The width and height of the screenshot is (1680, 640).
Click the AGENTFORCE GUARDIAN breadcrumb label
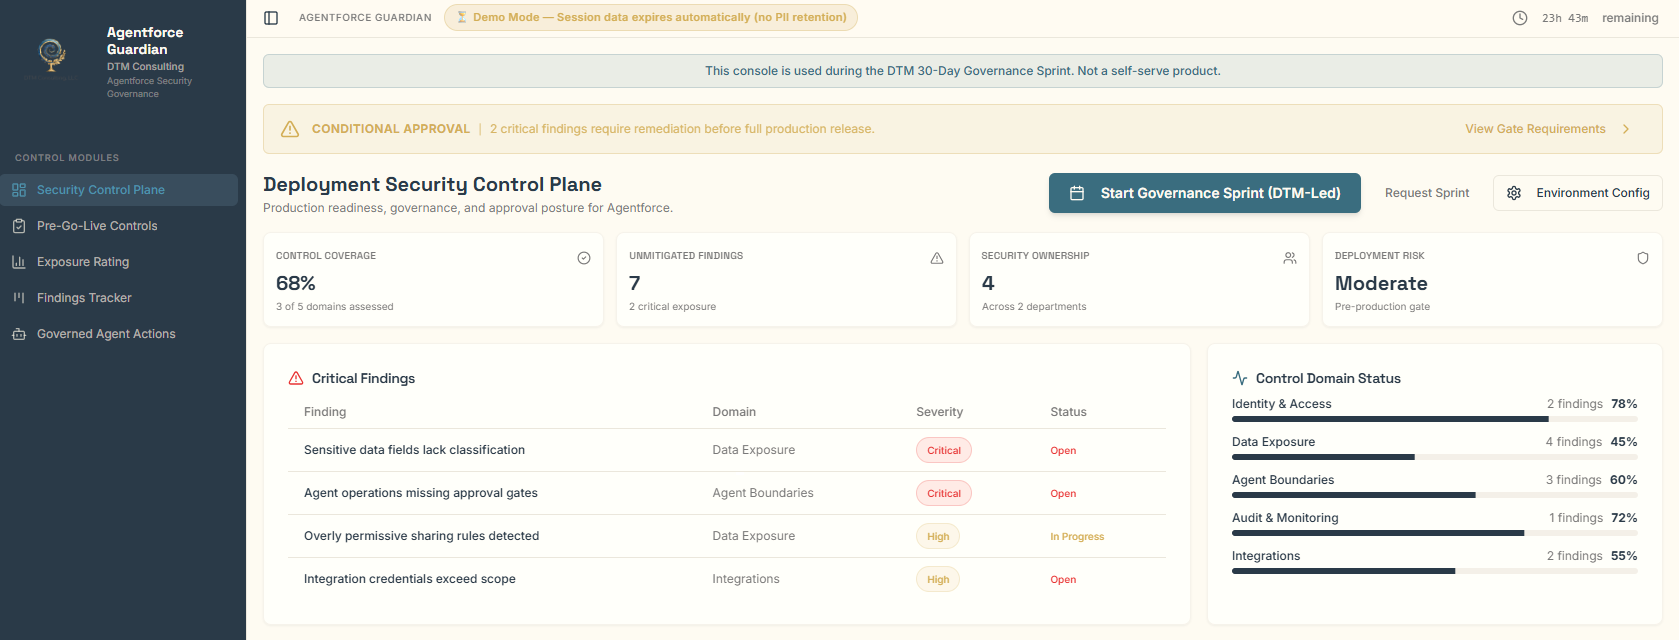point(365,18)
